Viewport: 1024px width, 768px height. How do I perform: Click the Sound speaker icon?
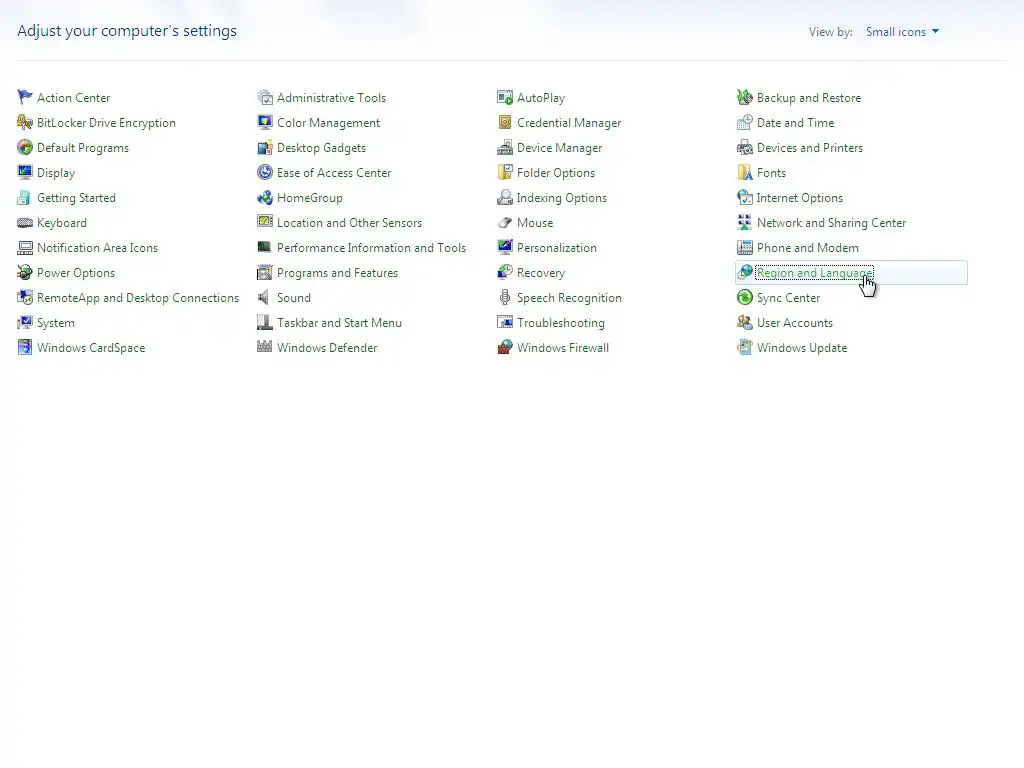(264, 298)
